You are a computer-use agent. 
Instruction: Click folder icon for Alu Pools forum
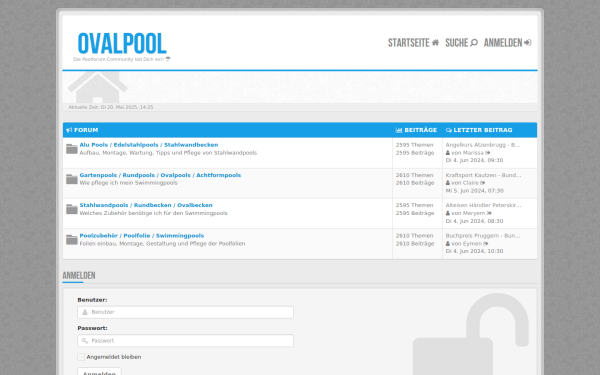(72, 149)
